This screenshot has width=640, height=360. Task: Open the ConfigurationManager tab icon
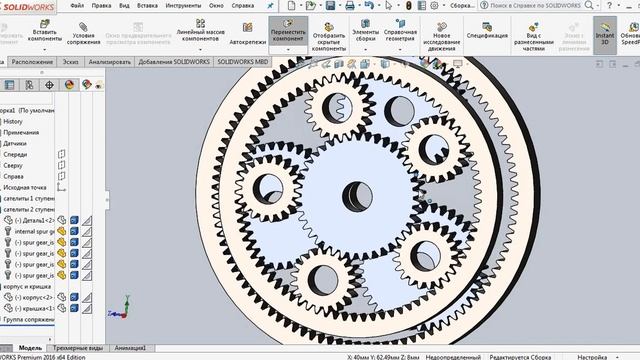(x=29, y=85)
